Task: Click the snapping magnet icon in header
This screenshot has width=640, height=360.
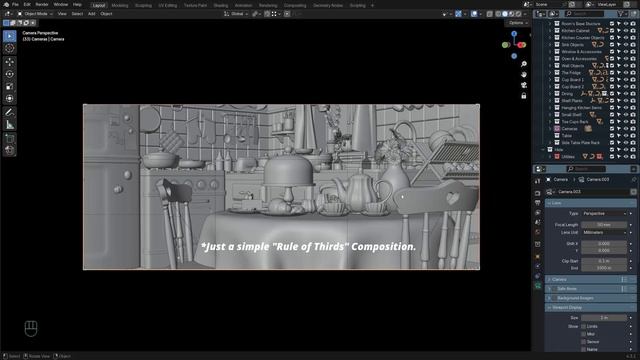Action: coord(267,14)
